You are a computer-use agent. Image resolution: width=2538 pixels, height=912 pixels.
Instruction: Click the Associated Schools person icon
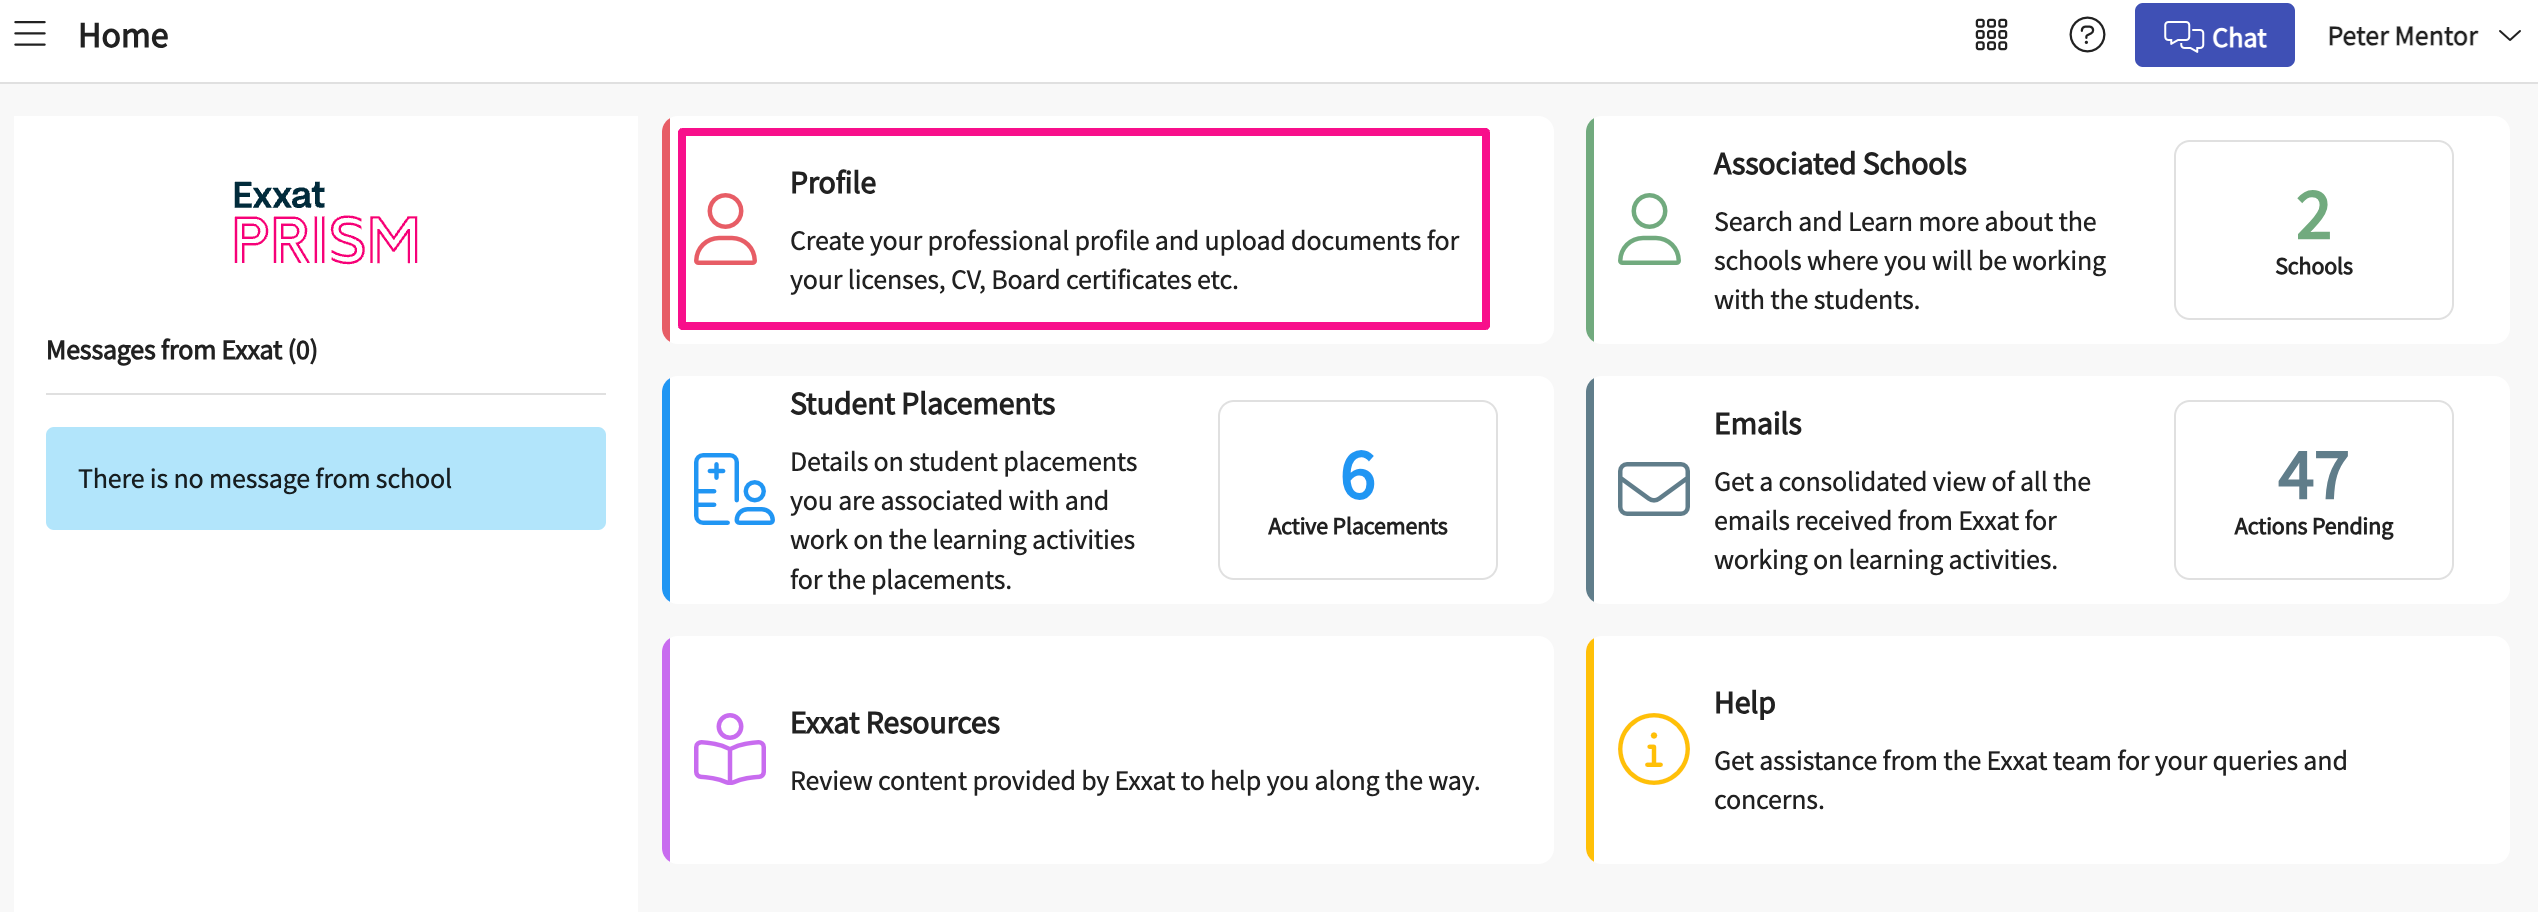pyautogui.click(x=1649, y=230)
